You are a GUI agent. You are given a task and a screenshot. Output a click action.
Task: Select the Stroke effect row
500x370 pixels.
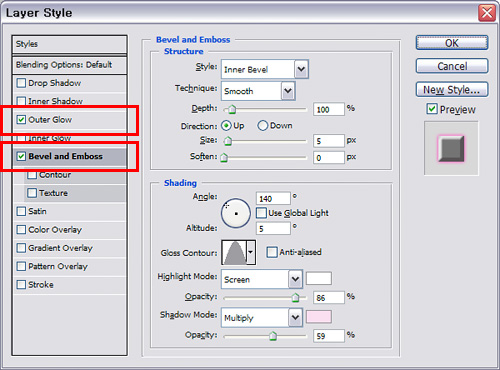pyautogui.click(x=69, y=285)
